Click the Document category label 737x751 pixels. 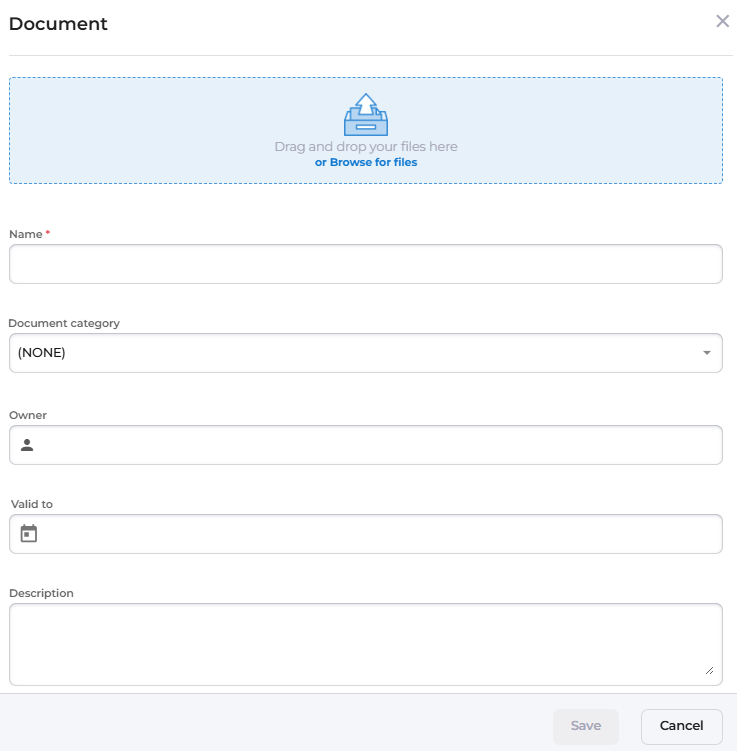pyautogui.click(x=64, y=323)
